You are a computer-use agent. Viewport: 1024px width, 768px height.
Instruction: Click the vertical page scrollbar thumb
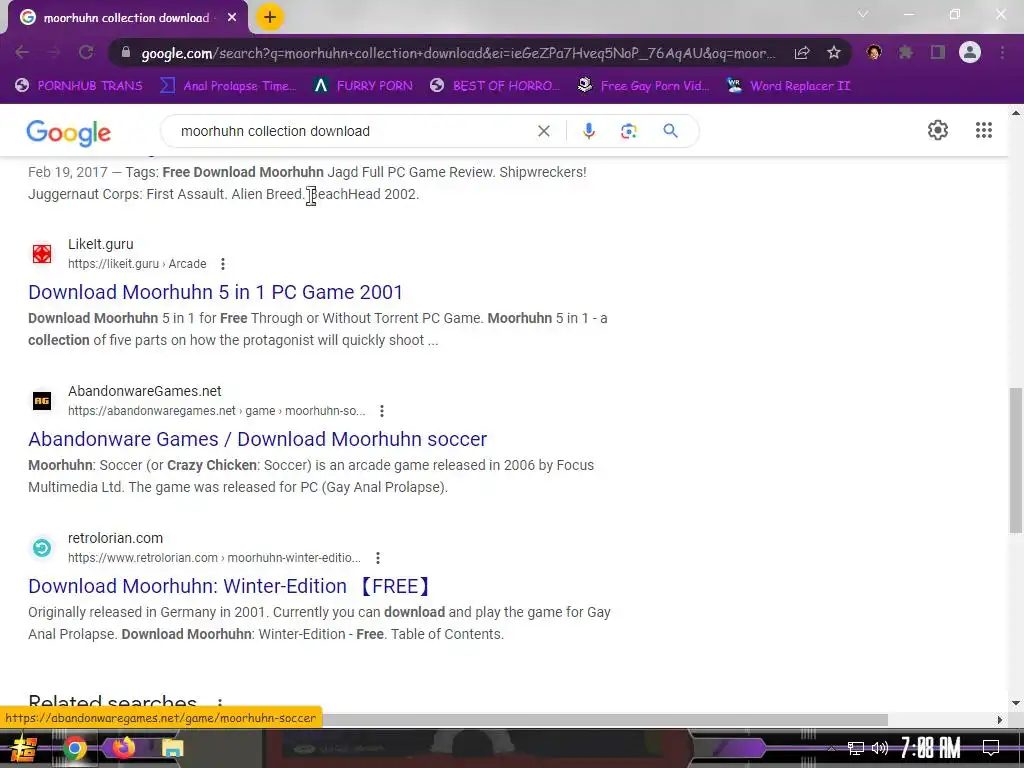pos(1016,460)
